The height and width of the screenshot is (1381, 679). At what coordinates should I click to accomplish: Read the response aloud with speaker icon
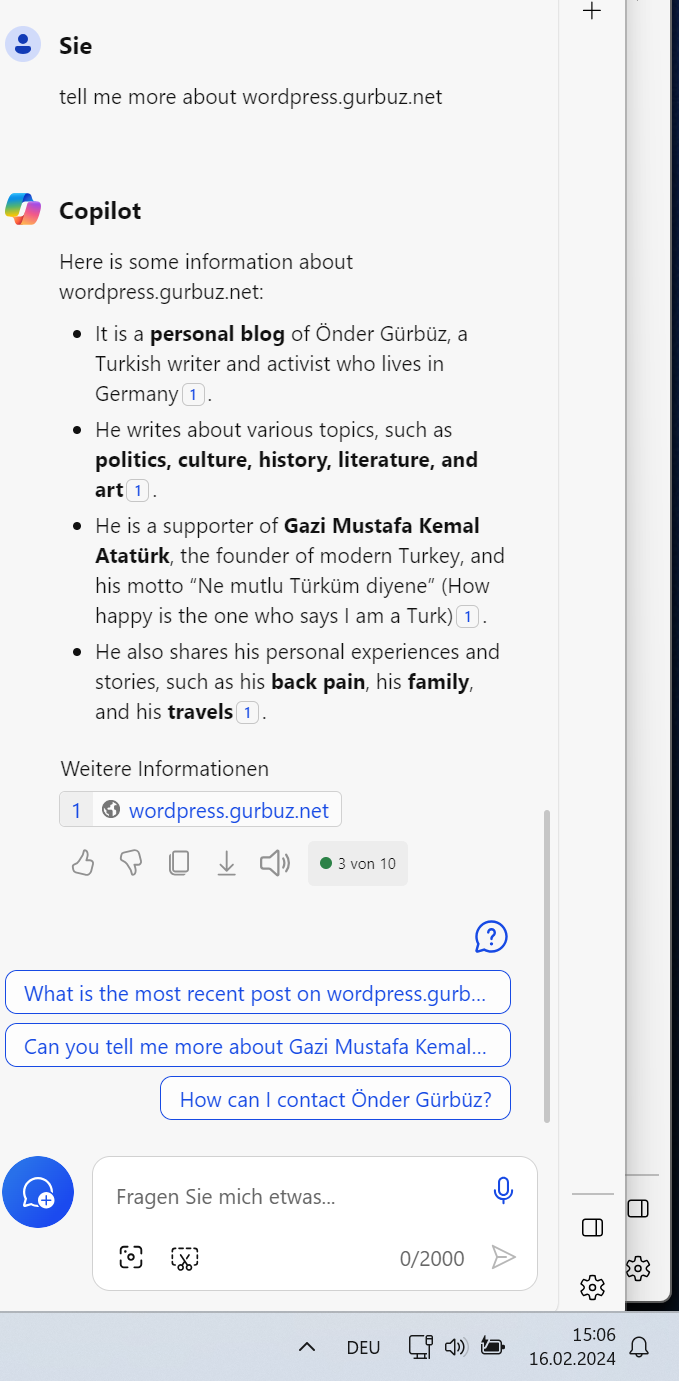click(x=275, y=863)
